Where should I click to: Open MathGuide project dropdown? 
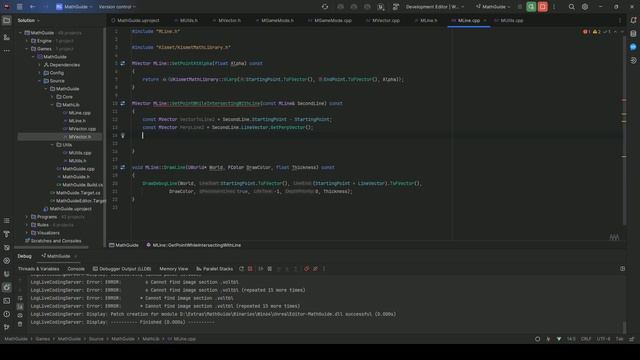(x=74, y=7)
